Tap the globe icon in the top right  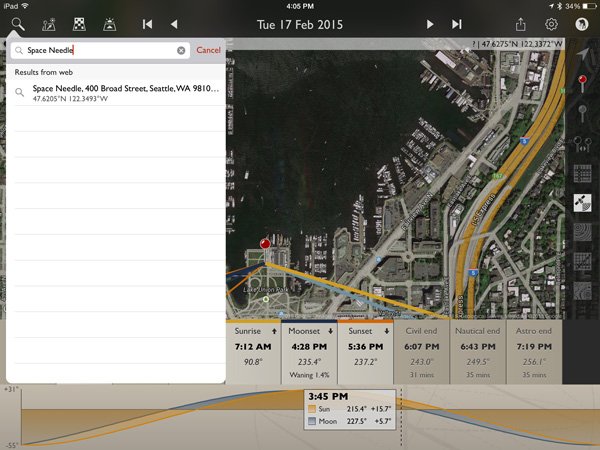click(582, 24)
